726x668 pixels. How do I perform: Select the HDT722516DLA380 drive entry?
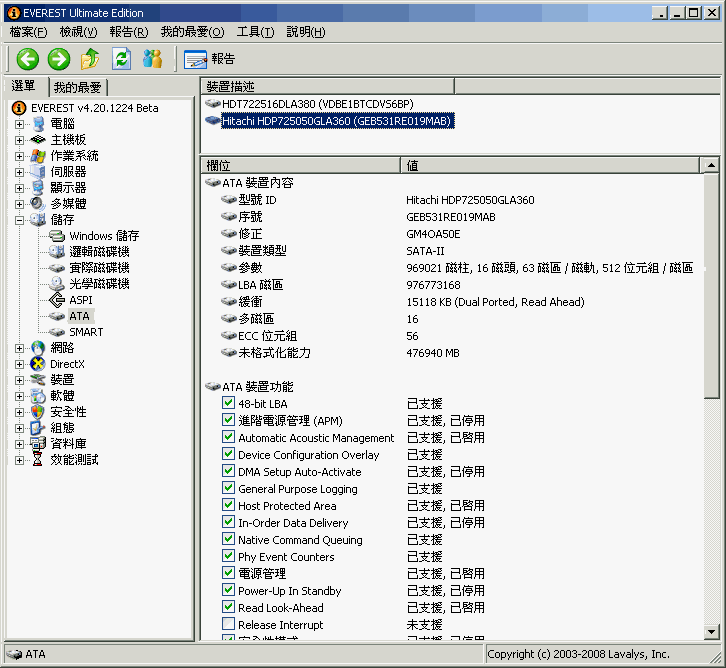click(x=309, y=104)
